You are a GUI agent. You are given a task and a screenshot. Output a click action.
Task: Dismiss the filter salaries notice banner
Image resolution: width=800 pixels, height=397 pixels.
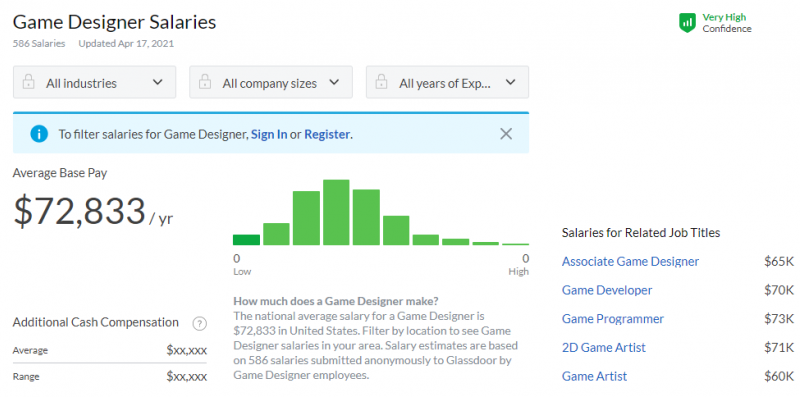506,134
